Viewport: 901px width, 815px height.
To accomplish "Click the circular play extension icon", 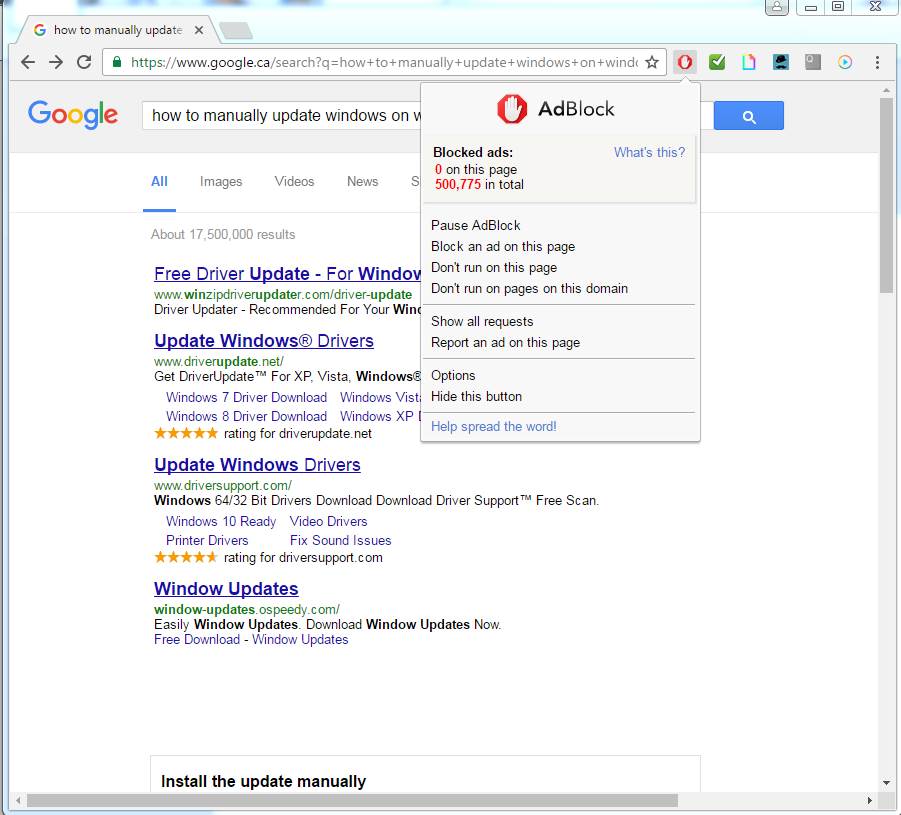I will (x=845, y=62).
